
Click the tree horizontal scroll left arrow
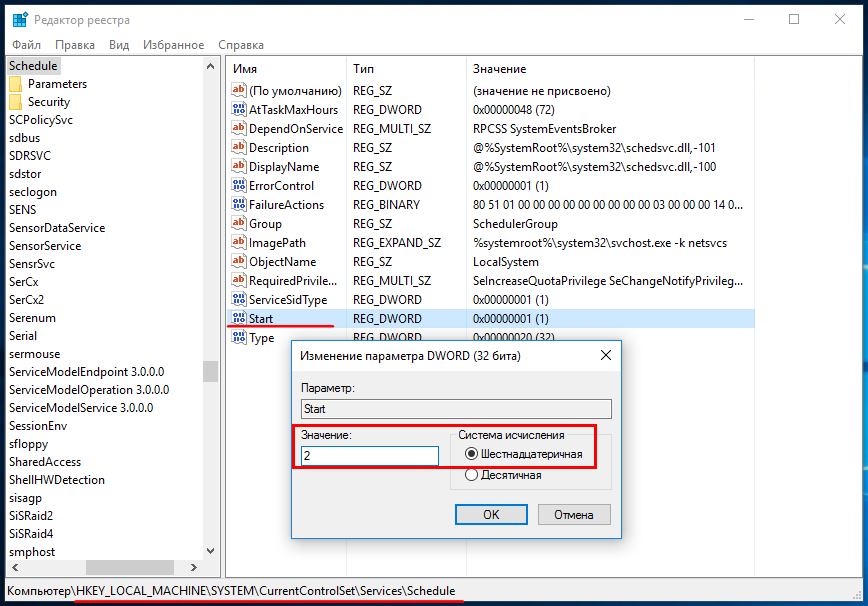(x=16, y=567)
